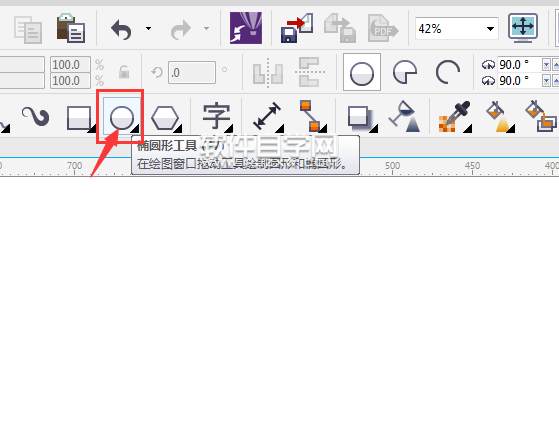Select the Ellipse tool
This screenshot has height=432, width=559.
[122, 117]
